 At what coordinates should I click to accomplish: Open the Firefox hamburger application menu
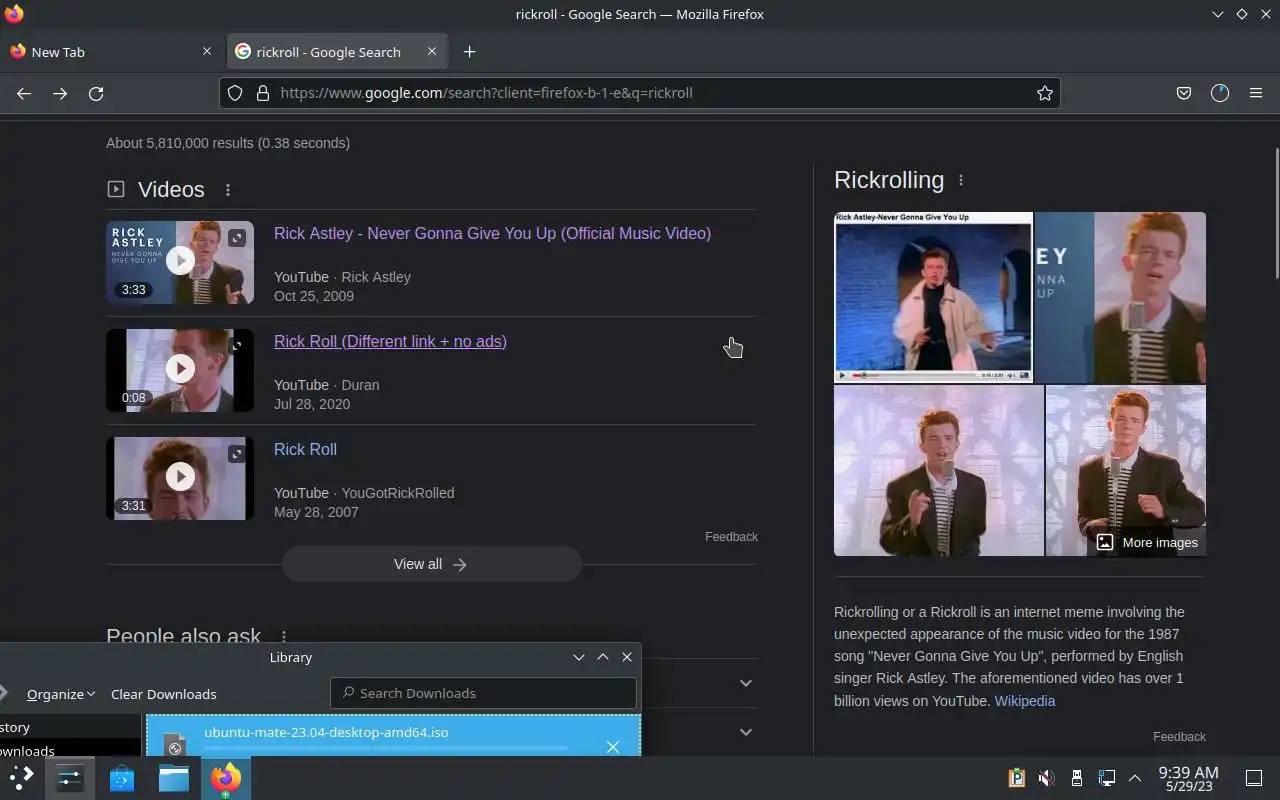1256,93
